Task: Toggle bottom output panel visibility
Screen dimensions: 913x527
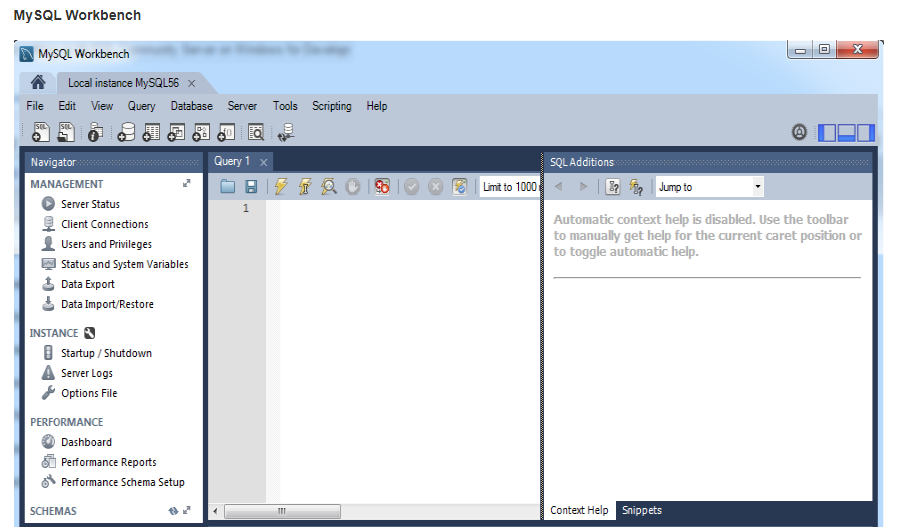Action: click(846, 133)
